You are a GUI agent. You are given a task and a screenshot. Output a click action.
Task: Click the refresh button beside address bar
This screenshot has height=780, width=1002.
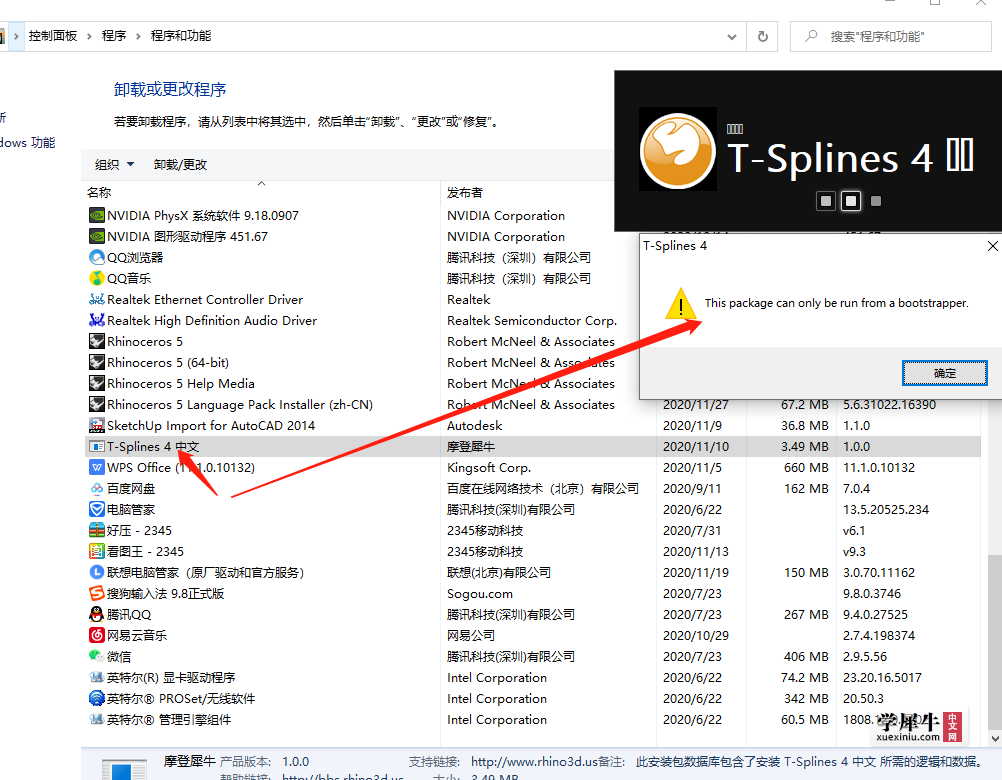[762, 36]
